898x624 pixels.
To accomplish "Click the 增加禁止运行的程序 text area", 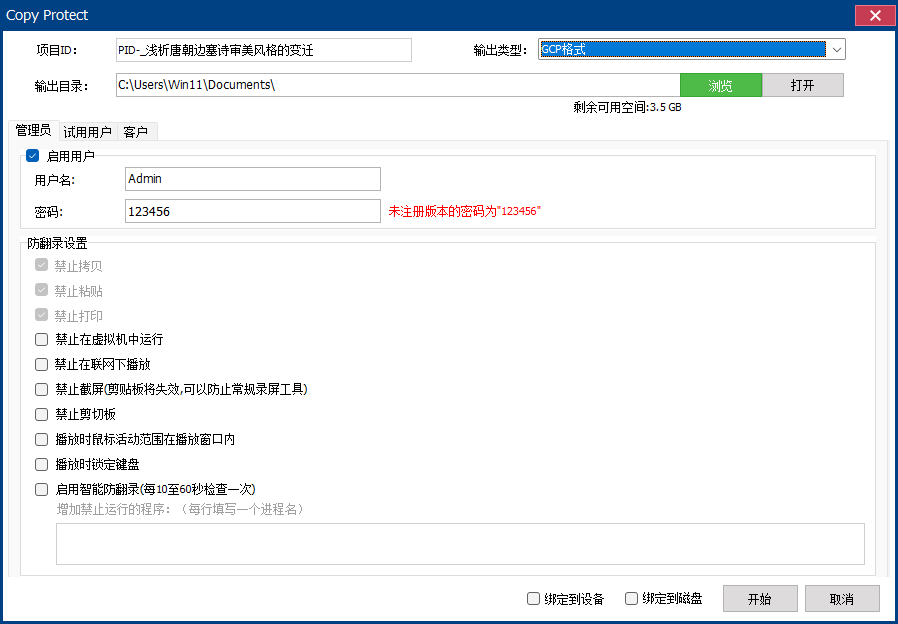I will click(460, 544).
